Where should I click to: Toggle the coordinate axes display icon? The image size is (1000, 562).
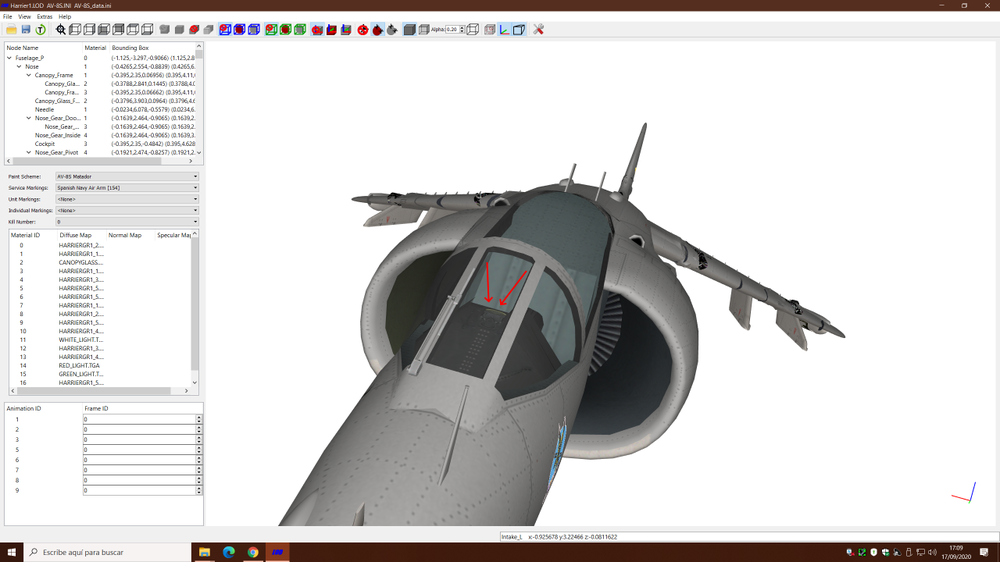point(504,29)
